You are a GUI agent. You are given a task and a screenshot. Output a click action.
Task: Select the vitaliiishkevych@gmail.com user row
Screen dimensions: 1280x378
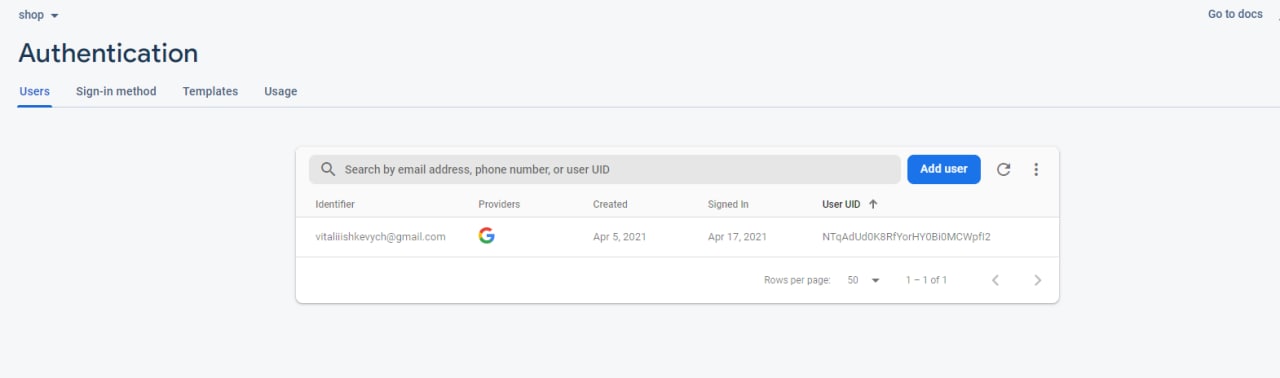[677, 237]
